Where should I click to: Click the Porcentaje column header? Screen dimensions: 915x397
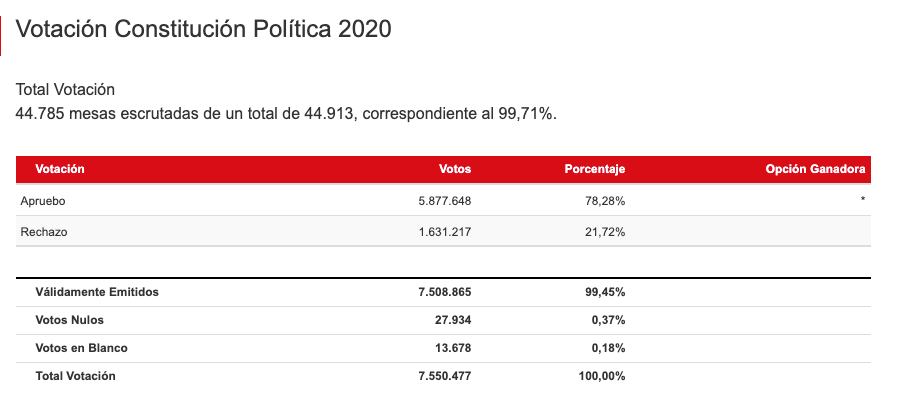pyautogui.click(x=595, y=169)
